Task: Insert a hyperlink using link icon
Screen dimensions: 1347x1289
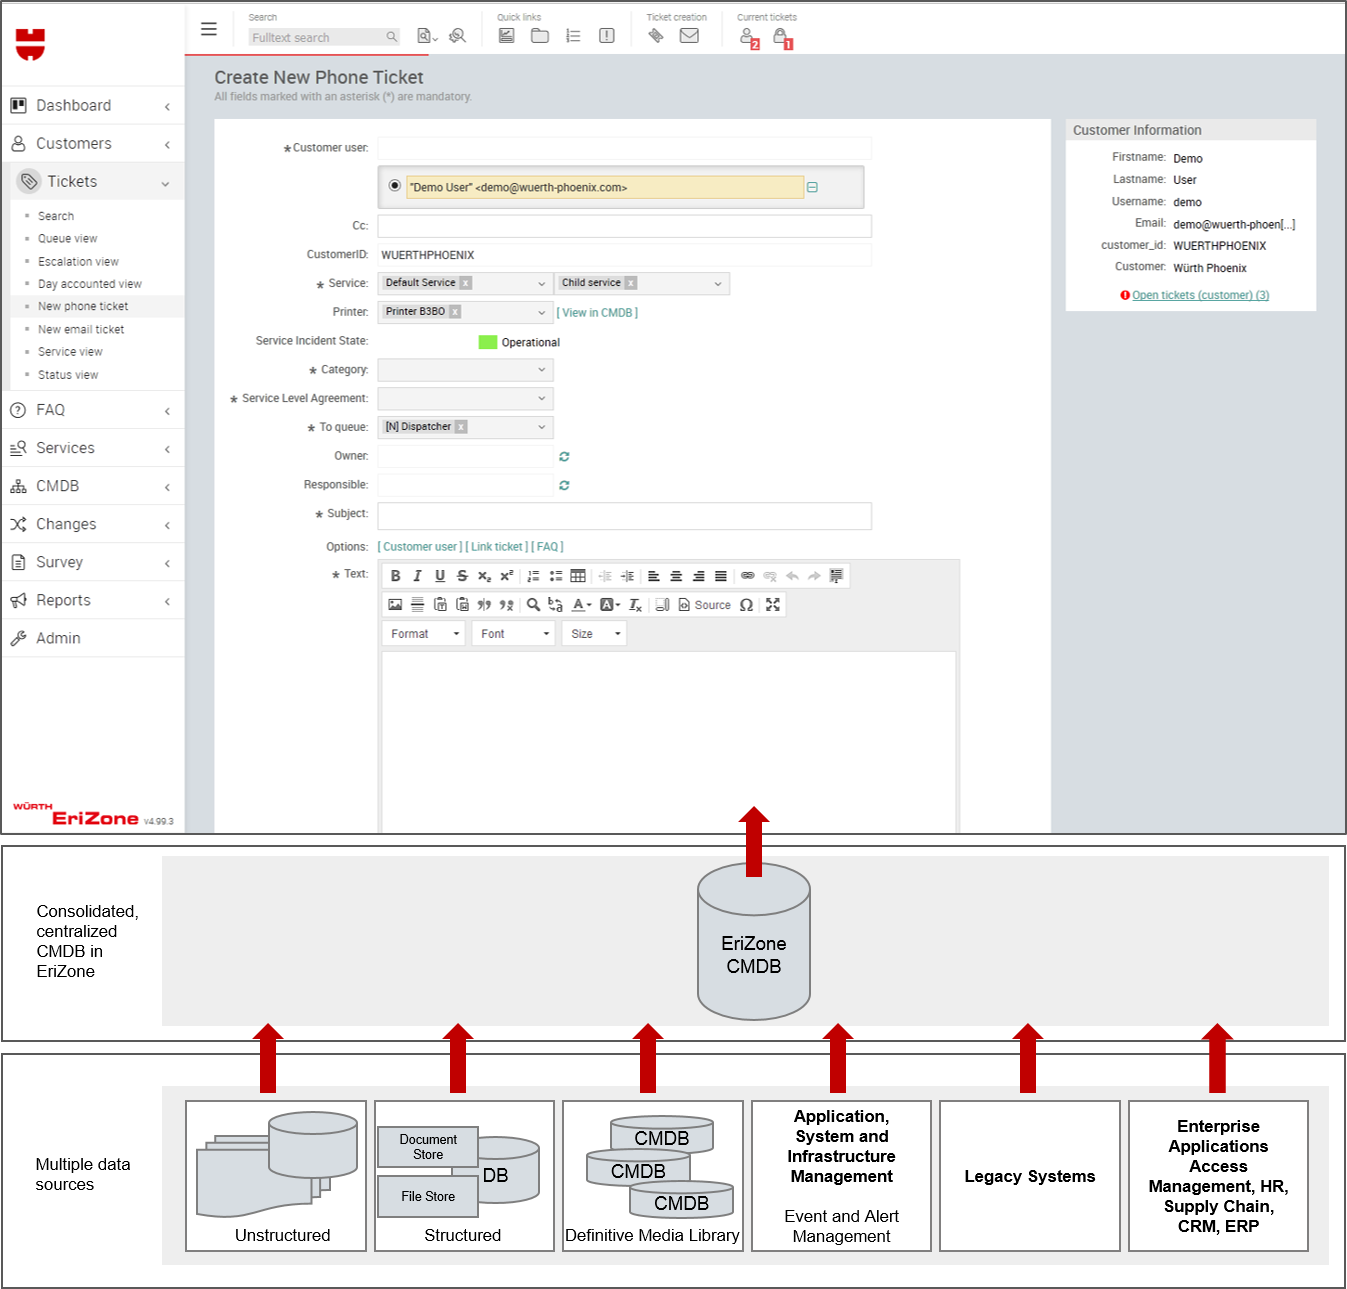Action: click(x=747, y=576)
